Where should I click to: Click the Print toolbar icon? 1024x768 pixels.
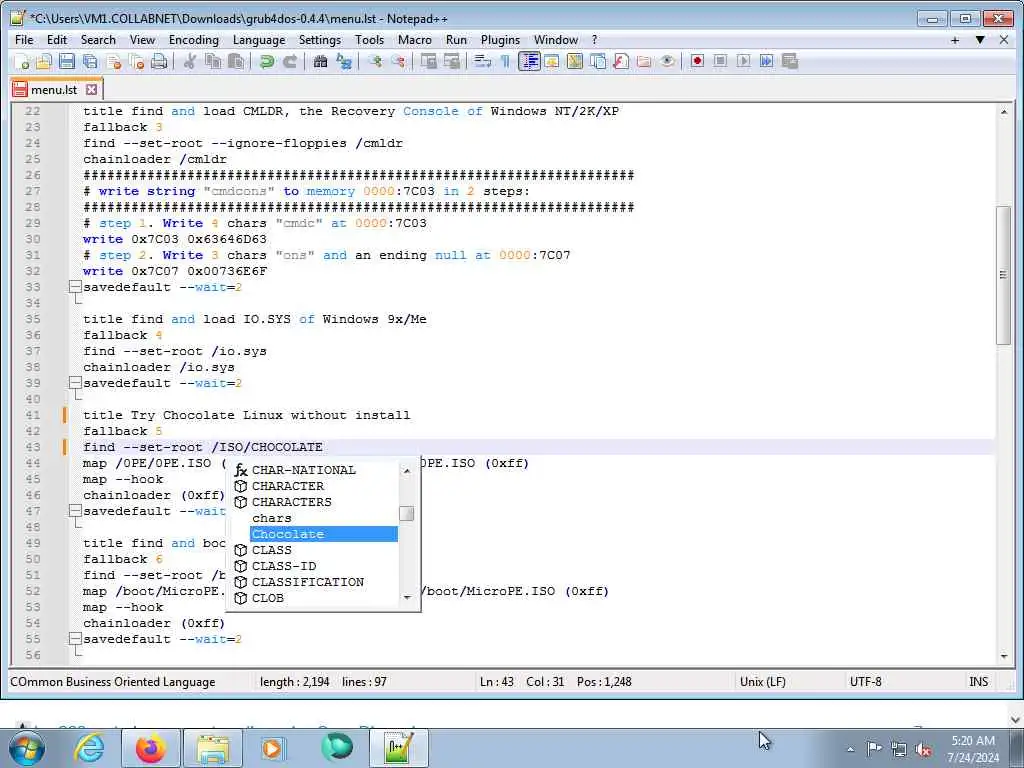[159, 61]
